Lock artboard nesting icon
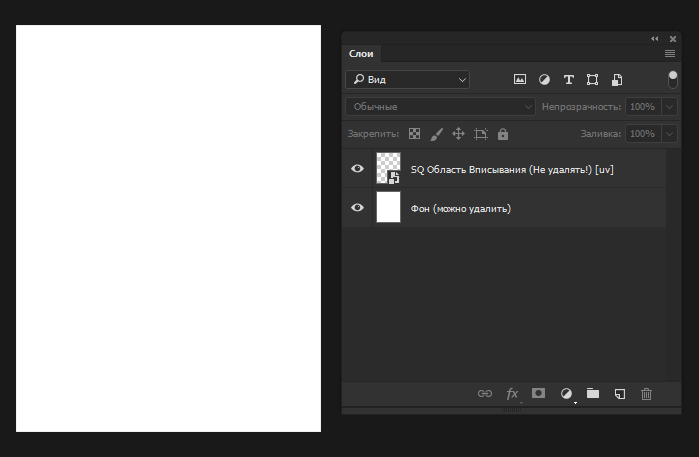Viewport: 699px width, 457px height. coord(481,134)
